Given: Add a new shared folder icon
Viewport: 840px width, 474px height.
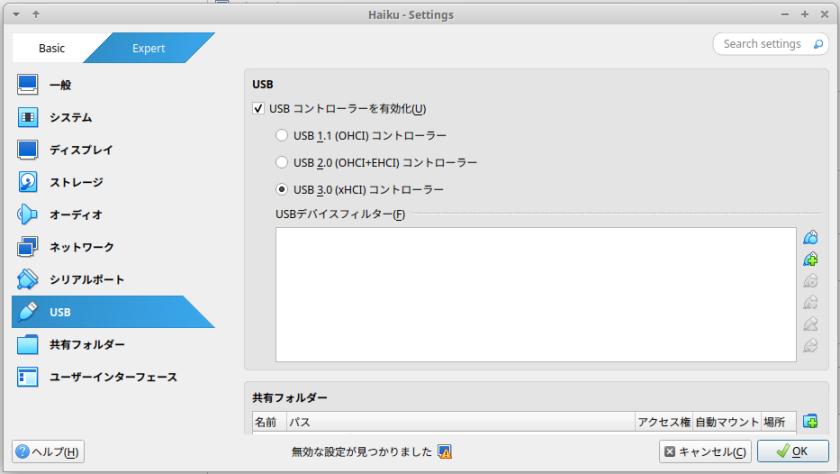Looking at the screenshot, I should pos(811,422).
